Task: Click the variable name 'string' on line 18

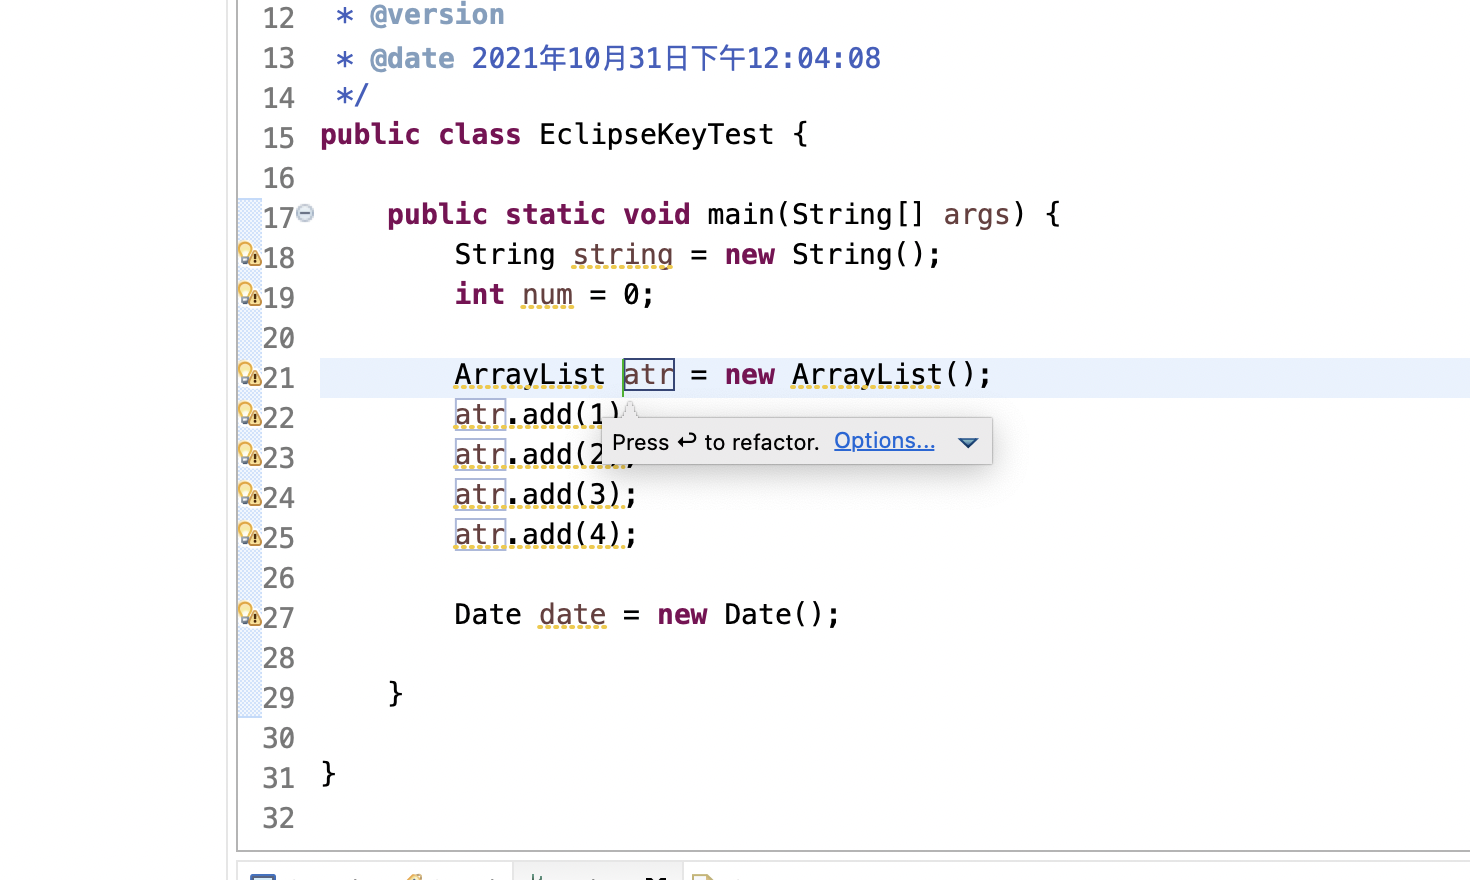Action: 622,255
